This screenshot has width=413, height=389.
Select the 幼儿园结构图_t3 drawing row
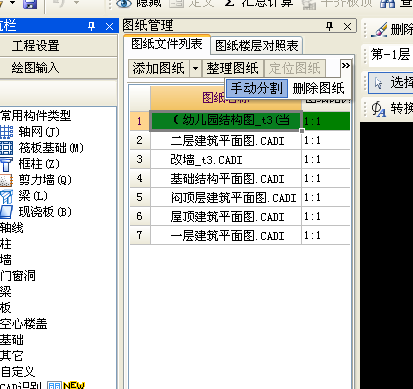[x=226, y=121]
